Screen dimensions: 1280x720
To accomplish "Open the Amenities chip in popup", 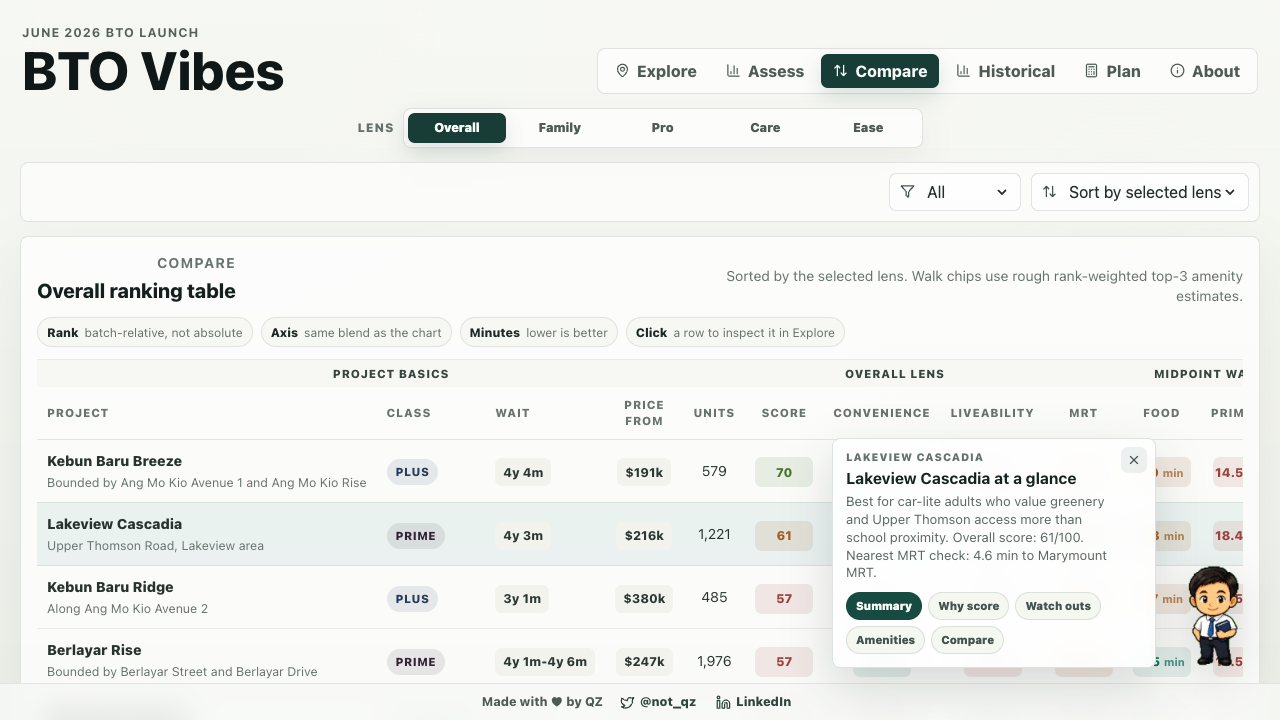I will coord(885,640).
